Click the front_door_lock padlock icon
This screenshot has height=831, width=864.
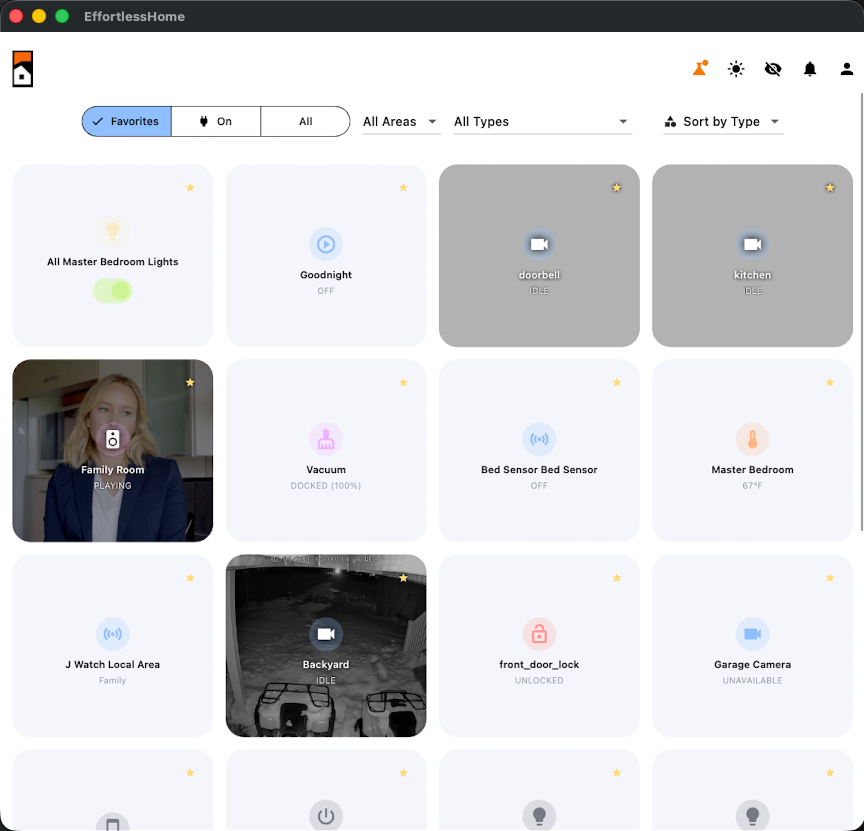click(539, 633)
